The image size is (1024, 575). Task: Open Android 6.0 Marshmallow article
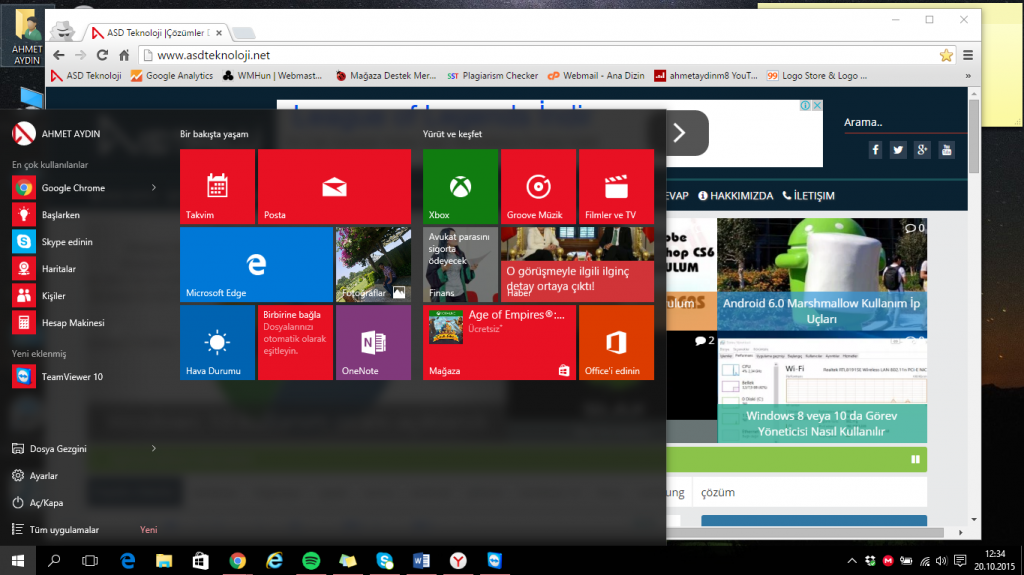pyautogui.click(x=822, y=274)
